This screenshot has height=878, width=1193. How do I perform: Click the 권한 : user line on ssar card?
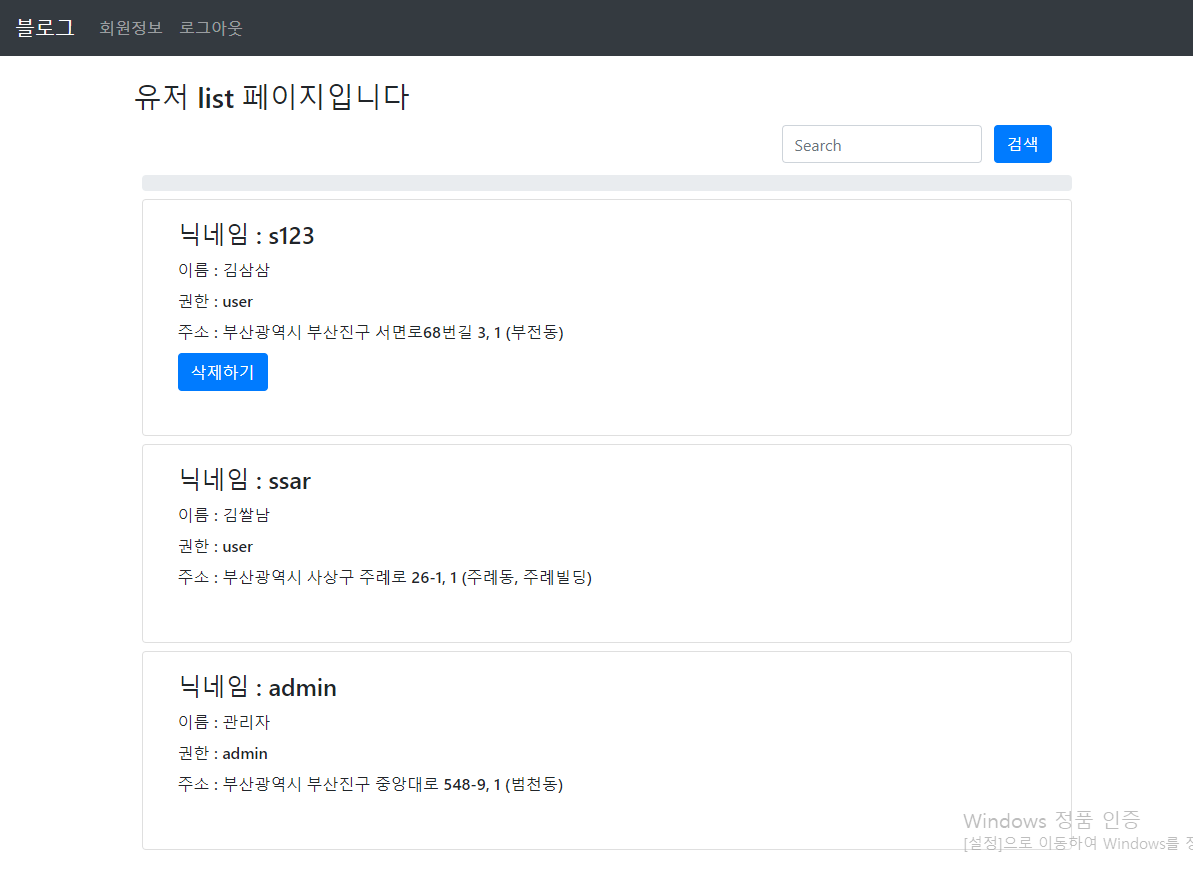[215, 546]
